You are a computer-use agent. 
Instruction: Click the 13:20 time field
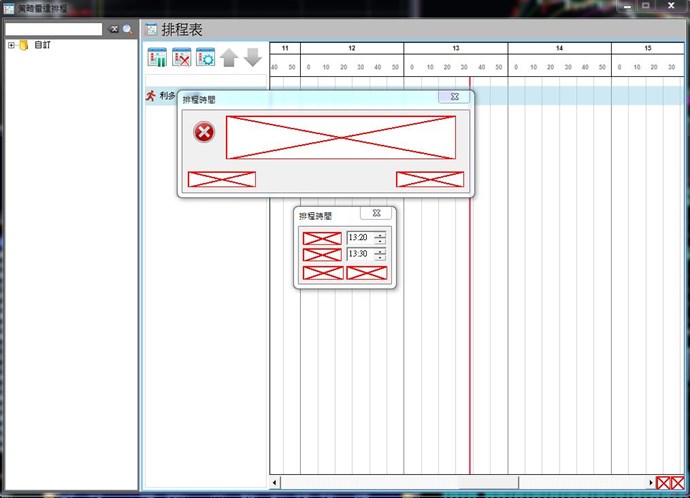[359, 238]
